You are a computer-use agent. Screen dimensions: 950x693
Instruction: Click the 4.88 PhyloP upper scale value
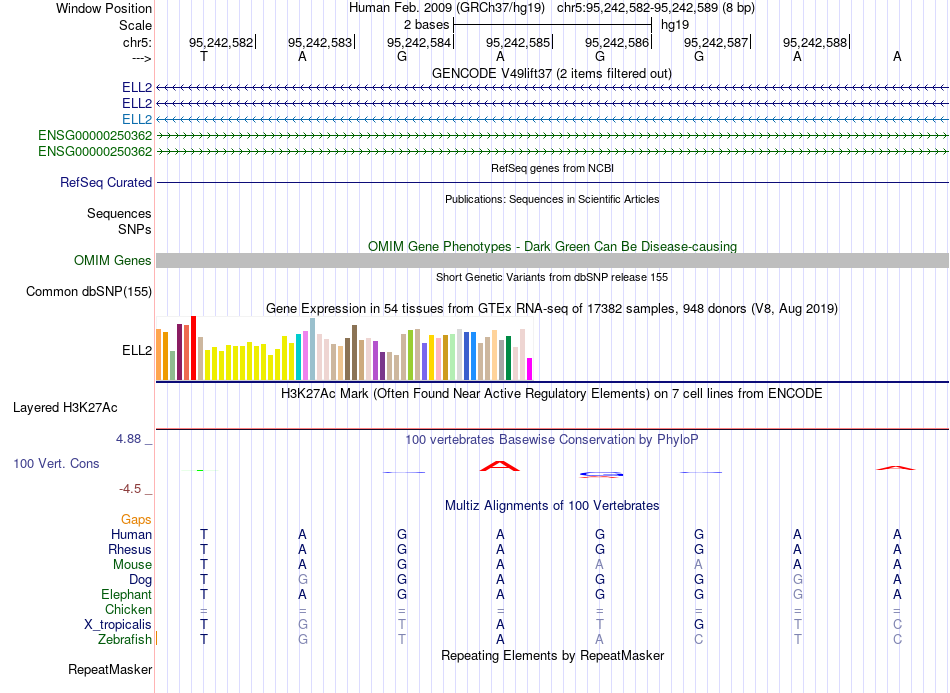click(x=128, y=439)
